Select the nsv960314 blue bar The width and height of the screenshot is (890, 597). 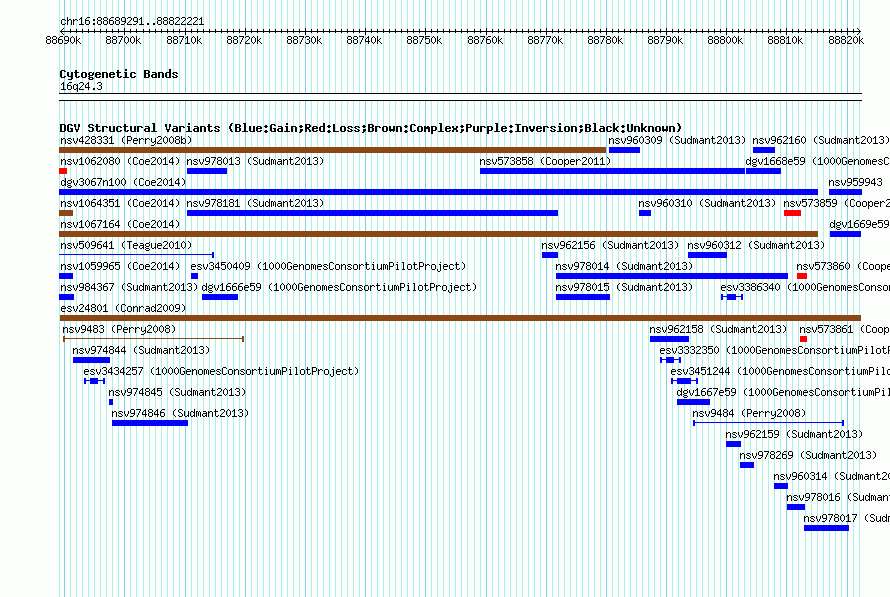[x=781, y=486]
